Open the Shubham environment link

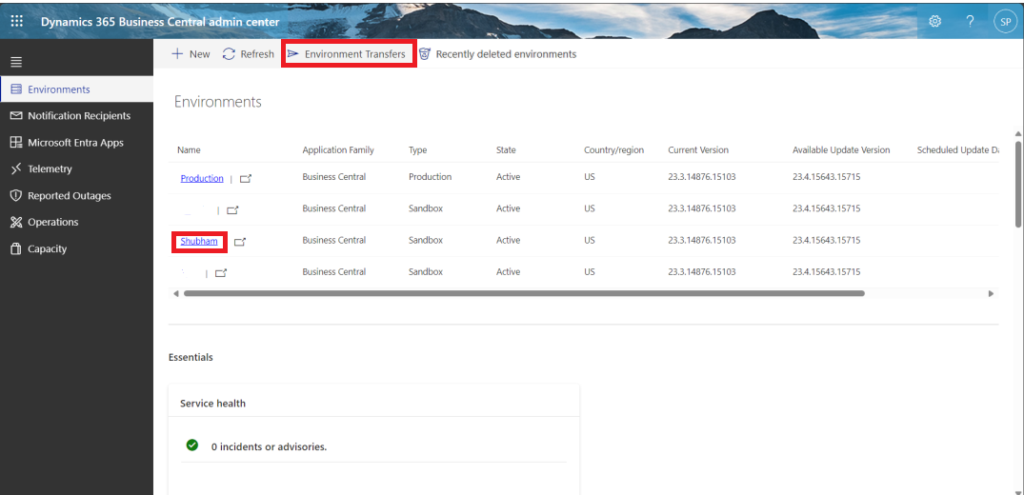click(199, 241)
